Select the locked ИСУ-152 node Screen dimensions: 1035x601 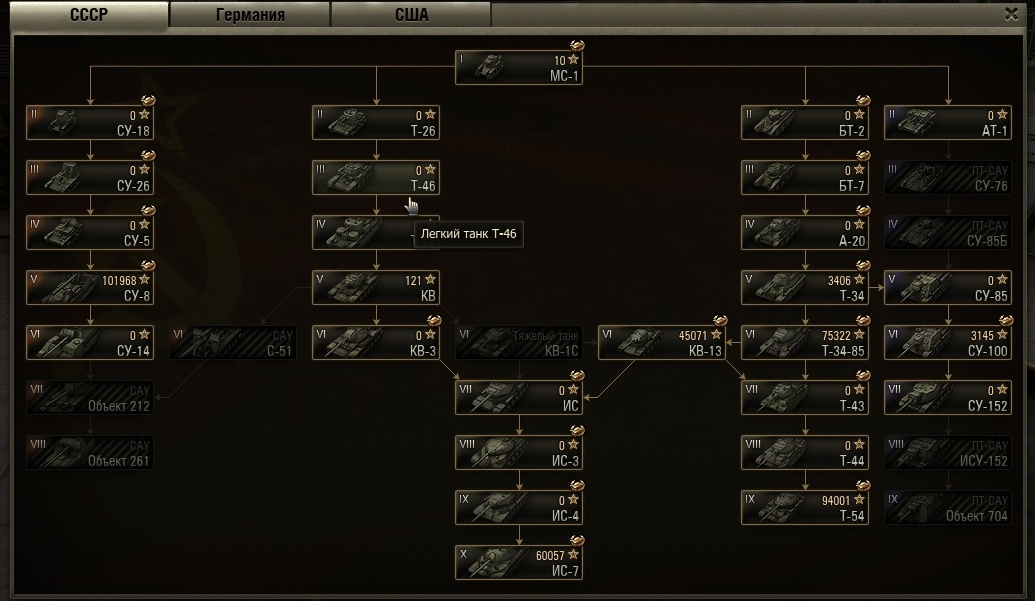(x=948, y=453)
